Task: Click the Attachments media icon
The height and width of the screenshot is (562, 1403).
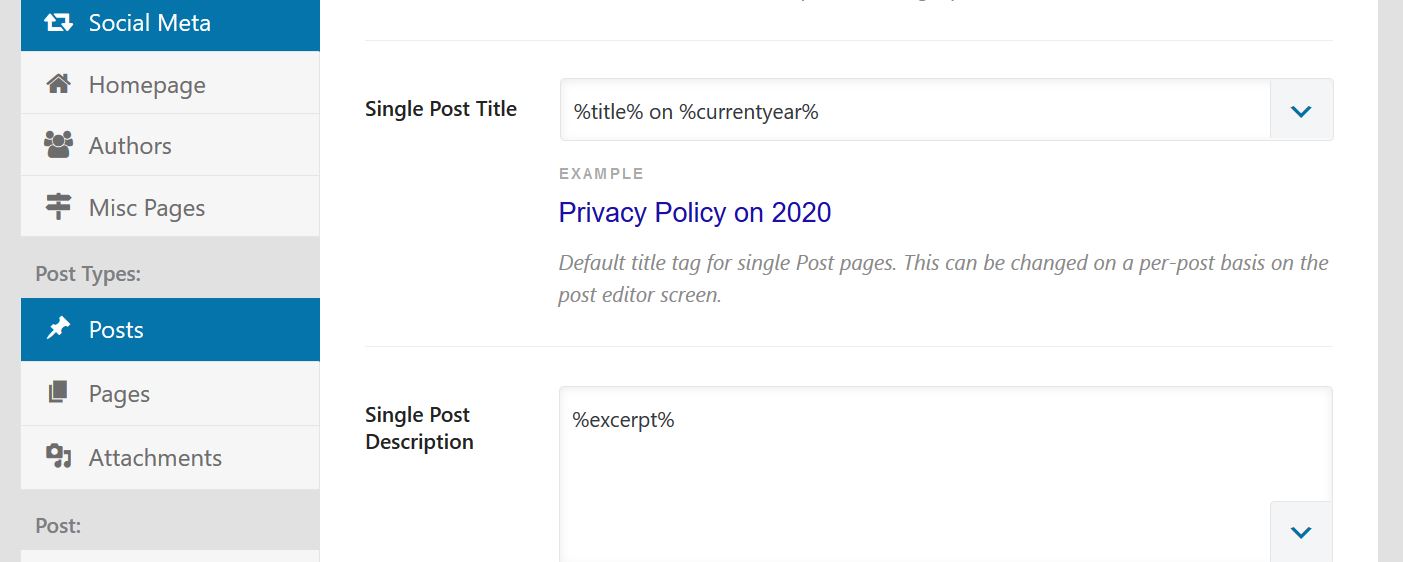Action: coord(59,456)
